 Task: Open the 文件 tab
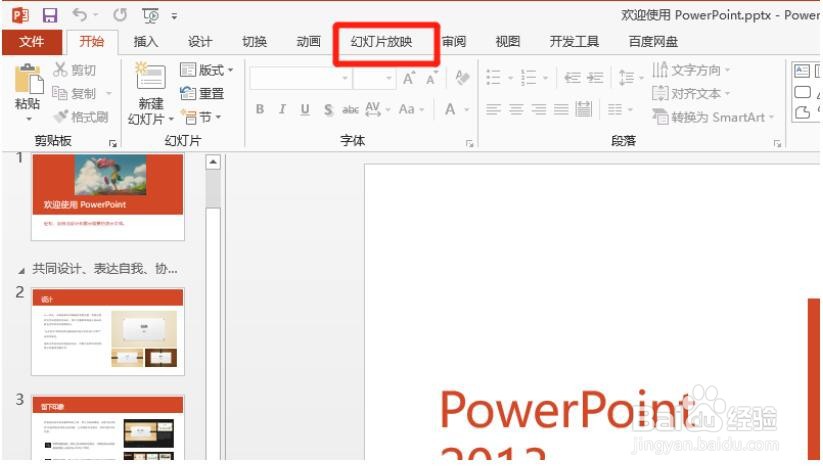click(31, 41)
